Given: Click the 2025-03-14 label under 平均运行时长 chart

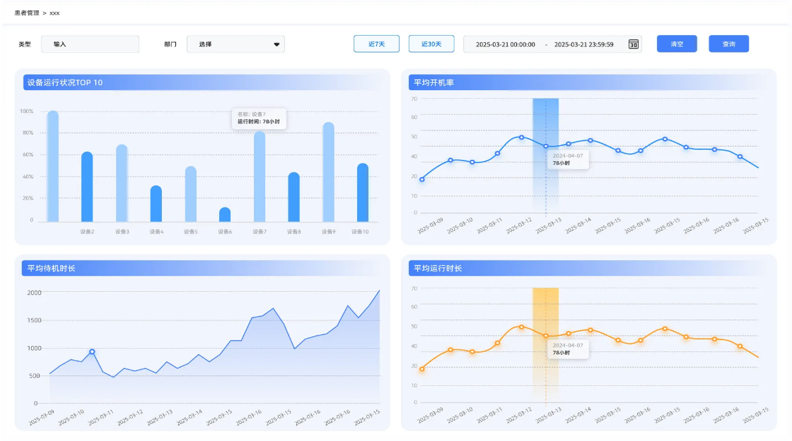Looking at the screenshot, I should click(578, 415).
